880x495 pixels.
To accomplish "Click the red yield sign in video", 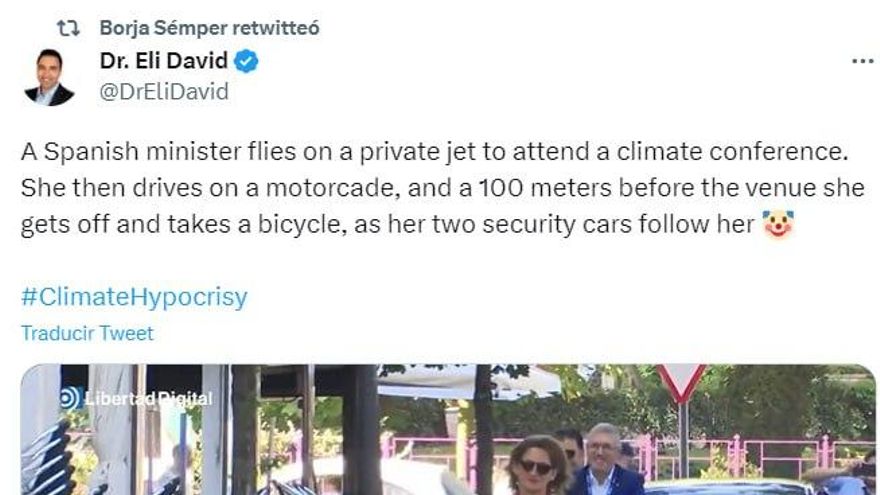I will [682, 382].
